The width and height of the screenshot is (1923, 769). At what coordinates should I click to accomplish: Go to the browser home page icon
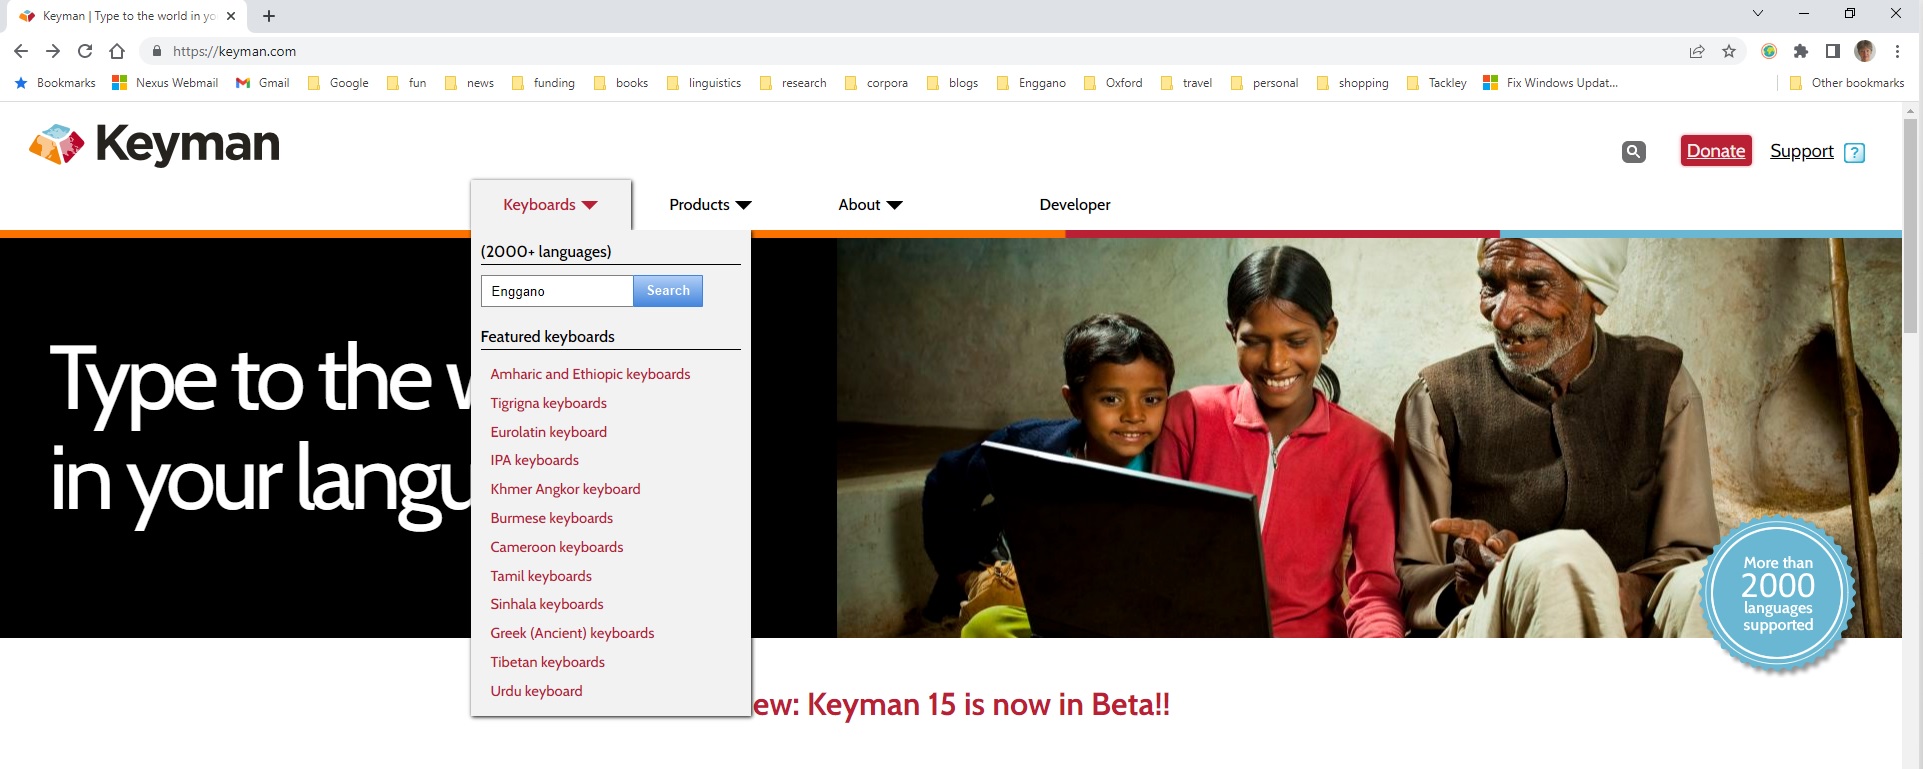coord(117,52)
